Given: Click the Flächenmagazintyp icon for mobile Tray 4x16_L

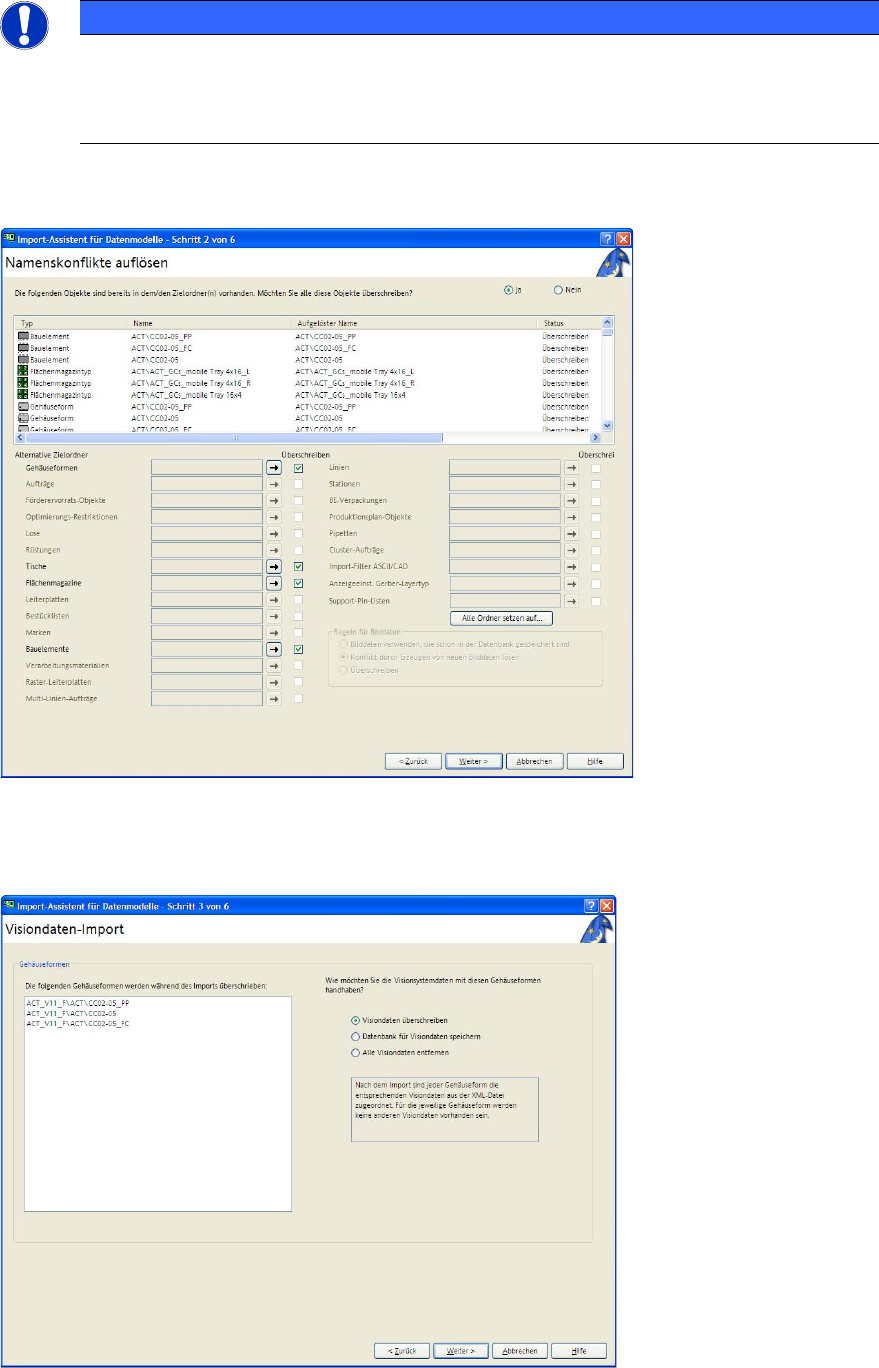Looking at the screenshot, I should click(23, 371).
